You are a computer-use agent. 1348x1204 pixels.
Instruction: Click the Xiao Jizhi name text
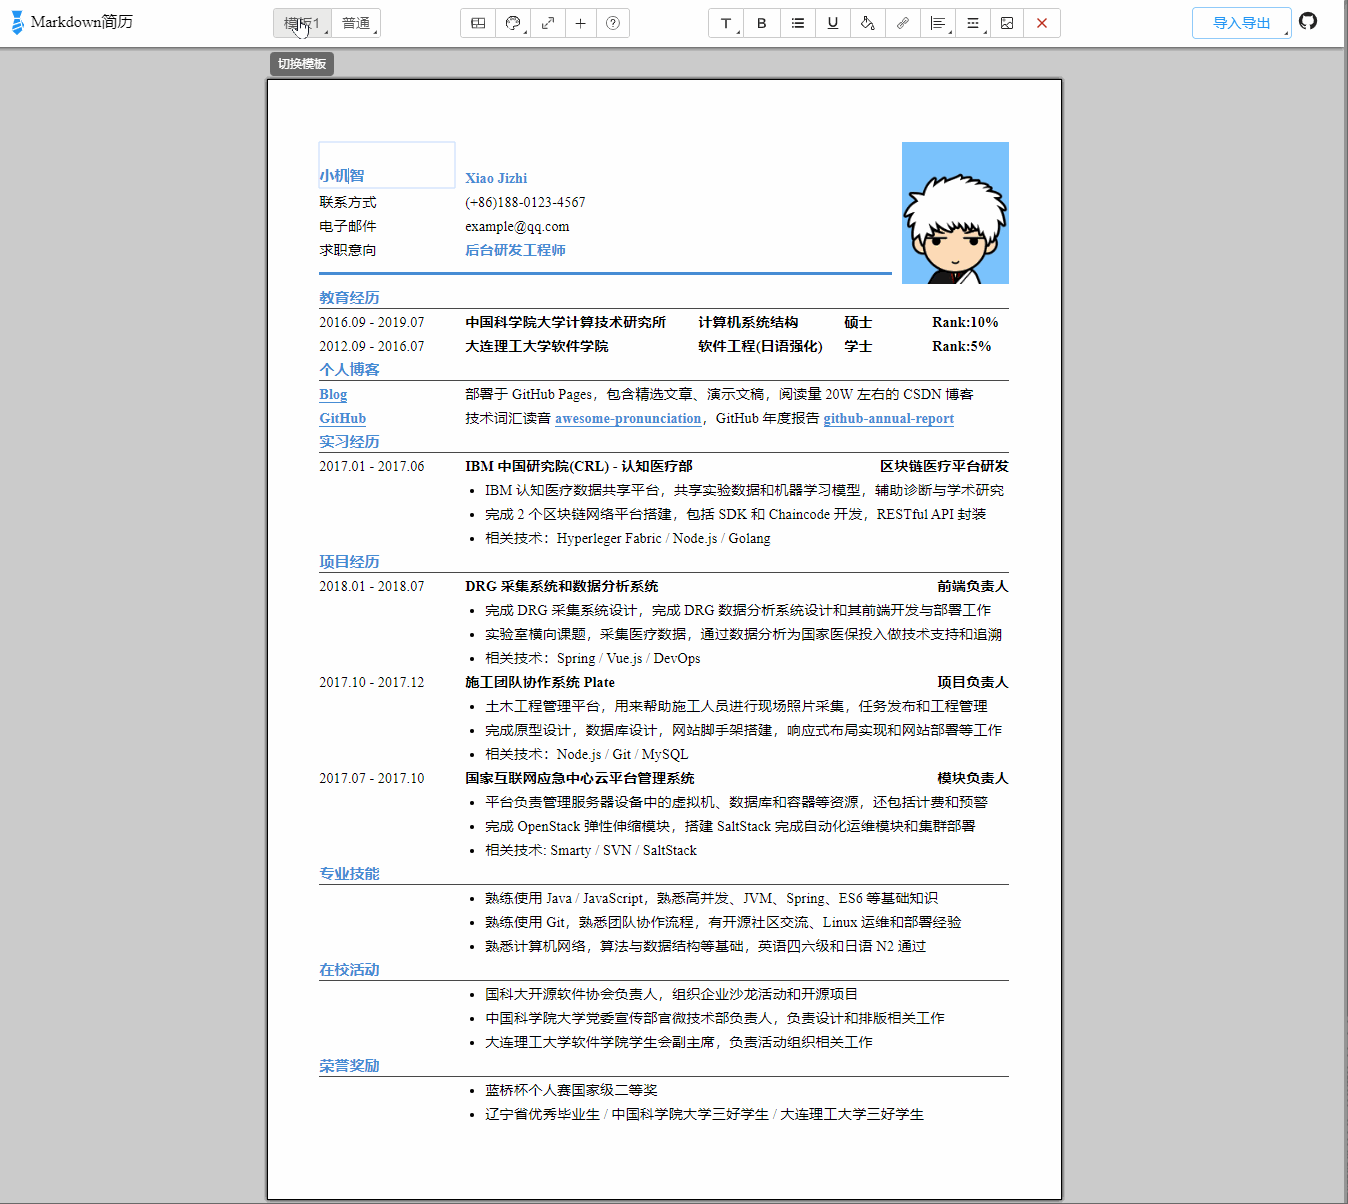496,178
